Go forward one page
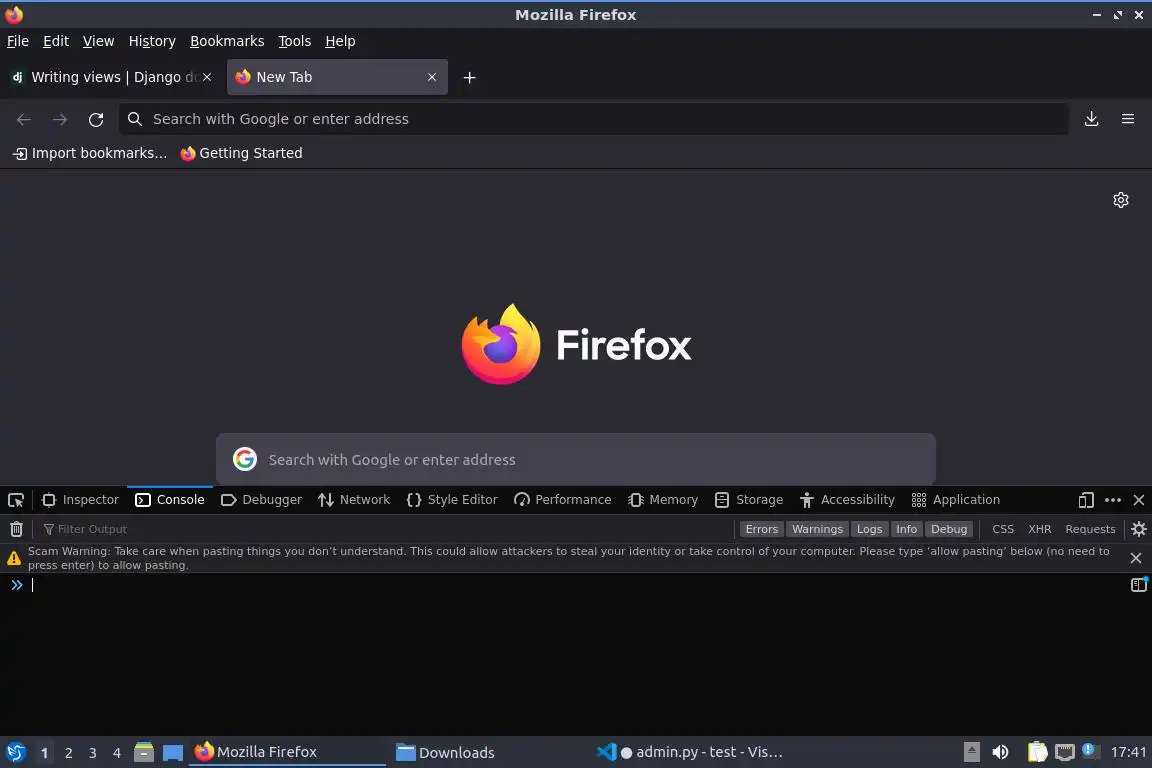The image size is (1152, 768). [x=60, y=119]
